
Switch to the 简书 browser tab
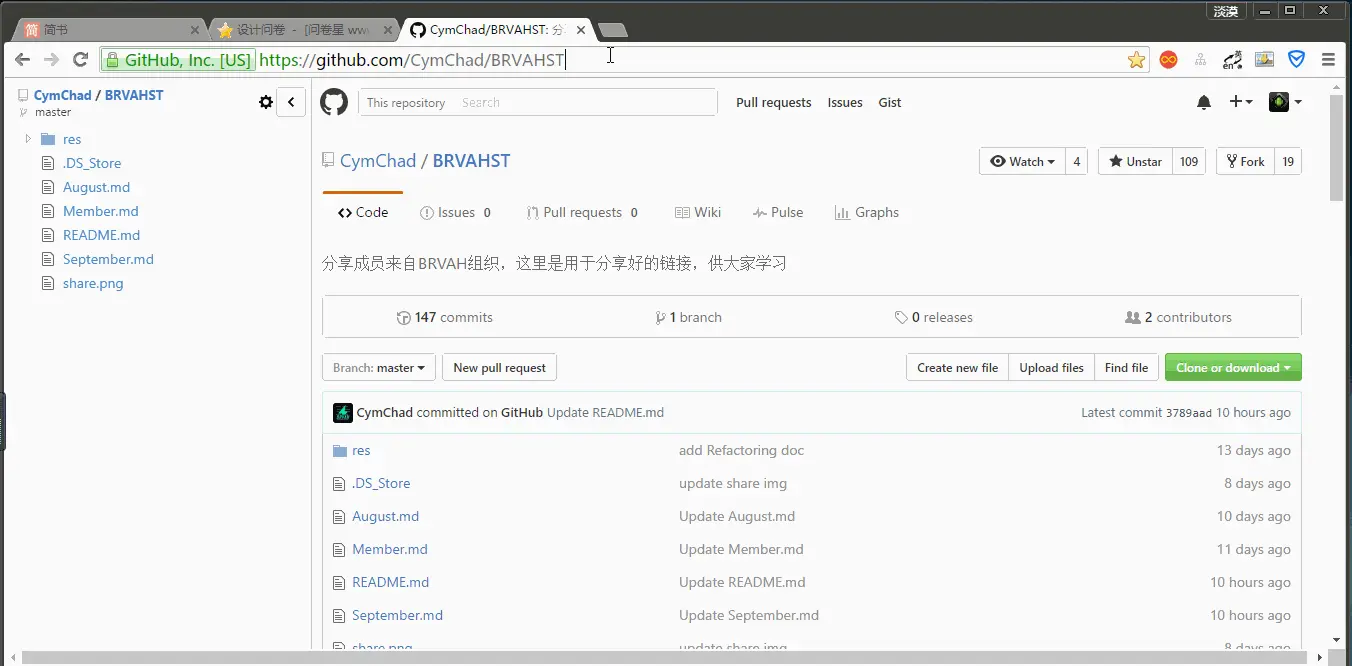tap(111, 30)
